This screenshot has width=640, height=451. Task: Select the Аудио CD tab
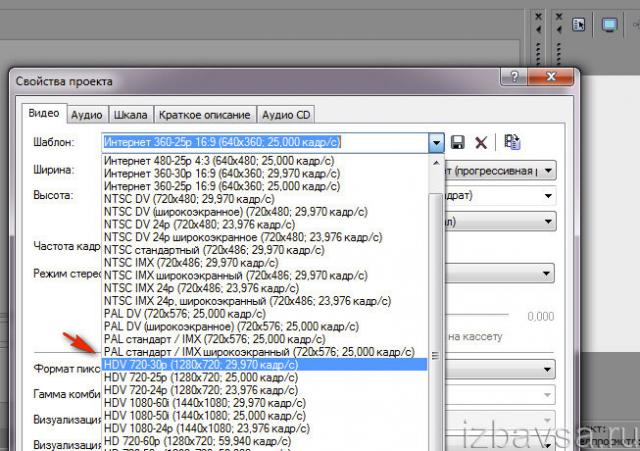tap(286, 115)
